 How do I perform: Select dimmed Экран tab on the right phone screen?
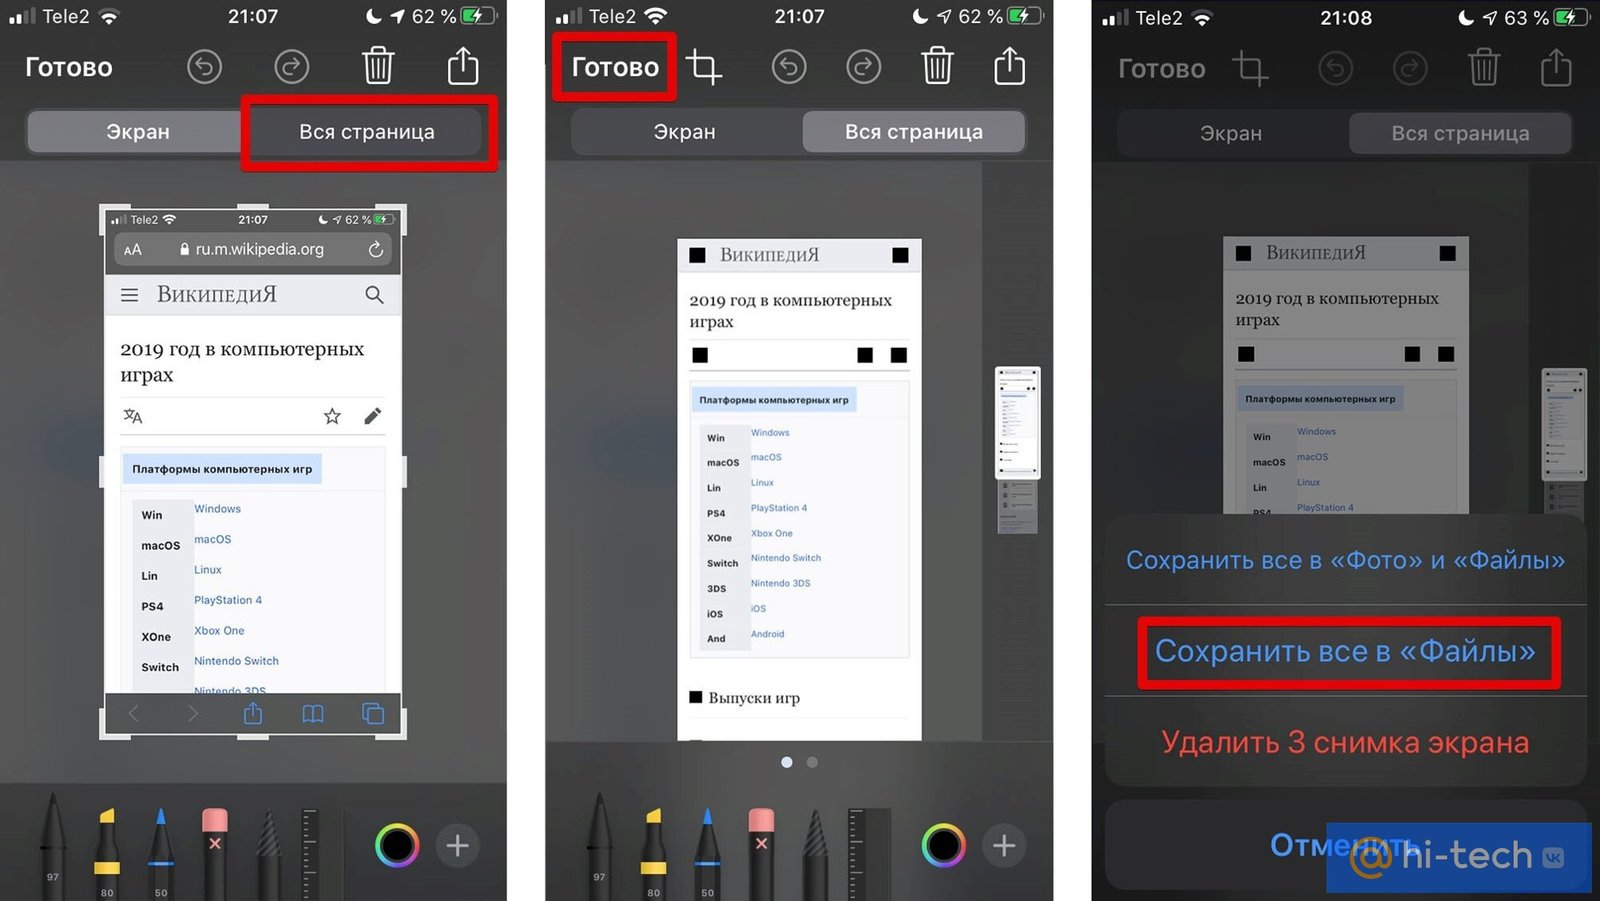[x=1231, y=134]
